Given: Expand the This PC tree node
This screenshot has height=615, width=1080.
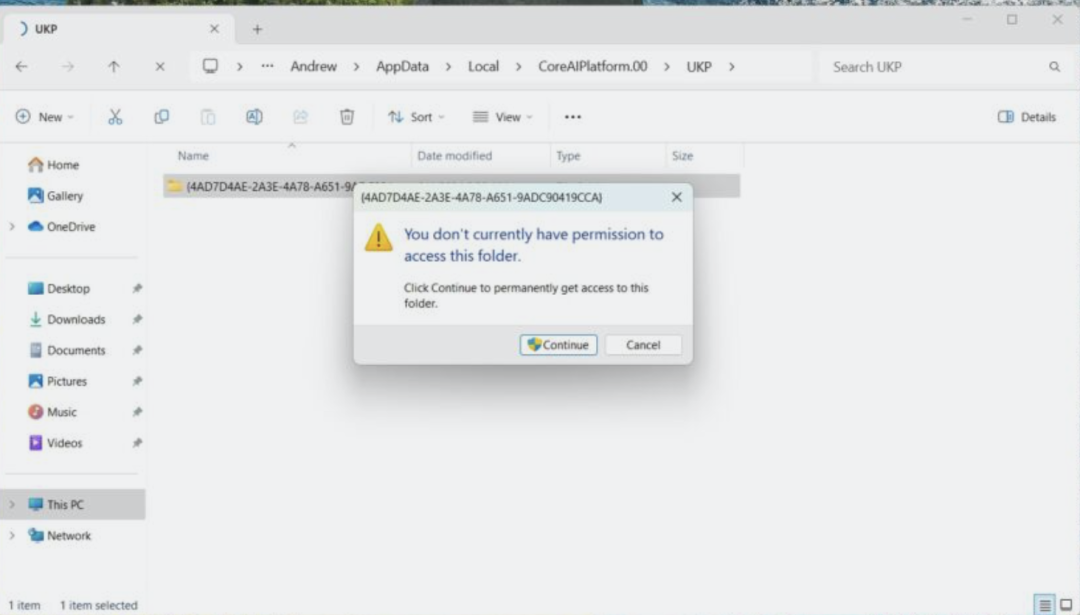Looking at the screenshot, I should (12, 504).
